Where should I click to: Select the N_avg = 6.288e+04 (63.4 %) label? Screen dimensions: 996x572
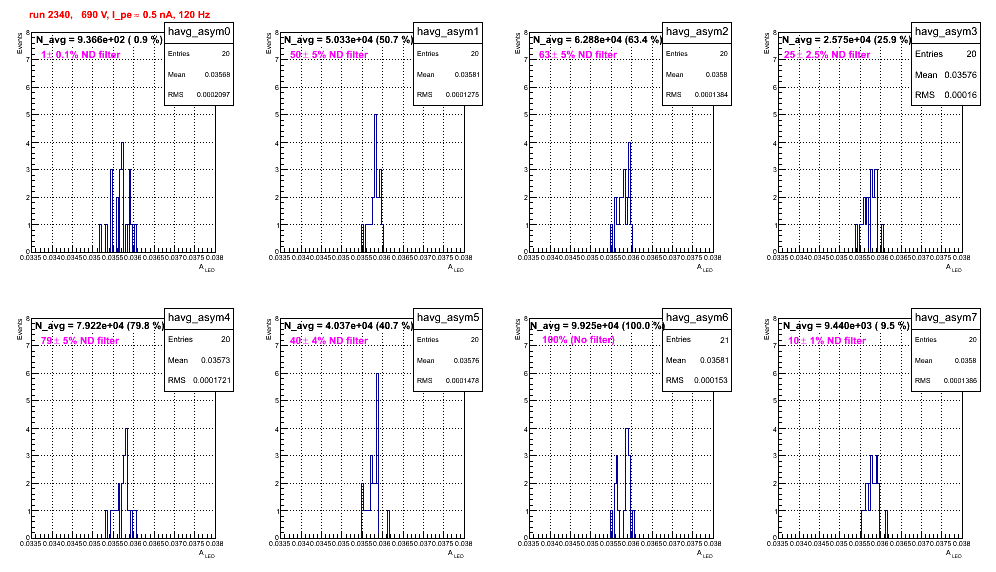pyautogui.click(x=597, y=39)
